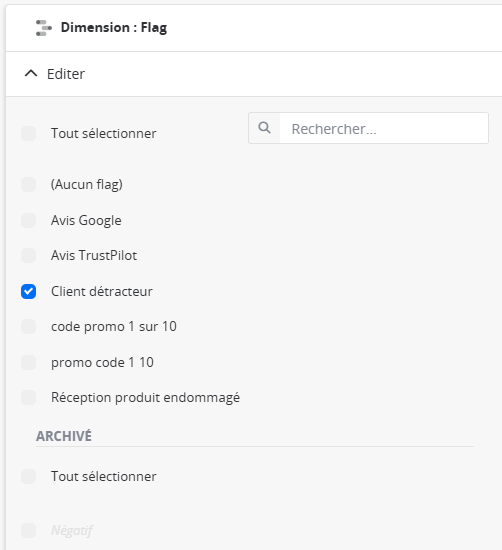502x550 pixels.
Task: Click the Dimension : Flag title
Action: (114, 28)
